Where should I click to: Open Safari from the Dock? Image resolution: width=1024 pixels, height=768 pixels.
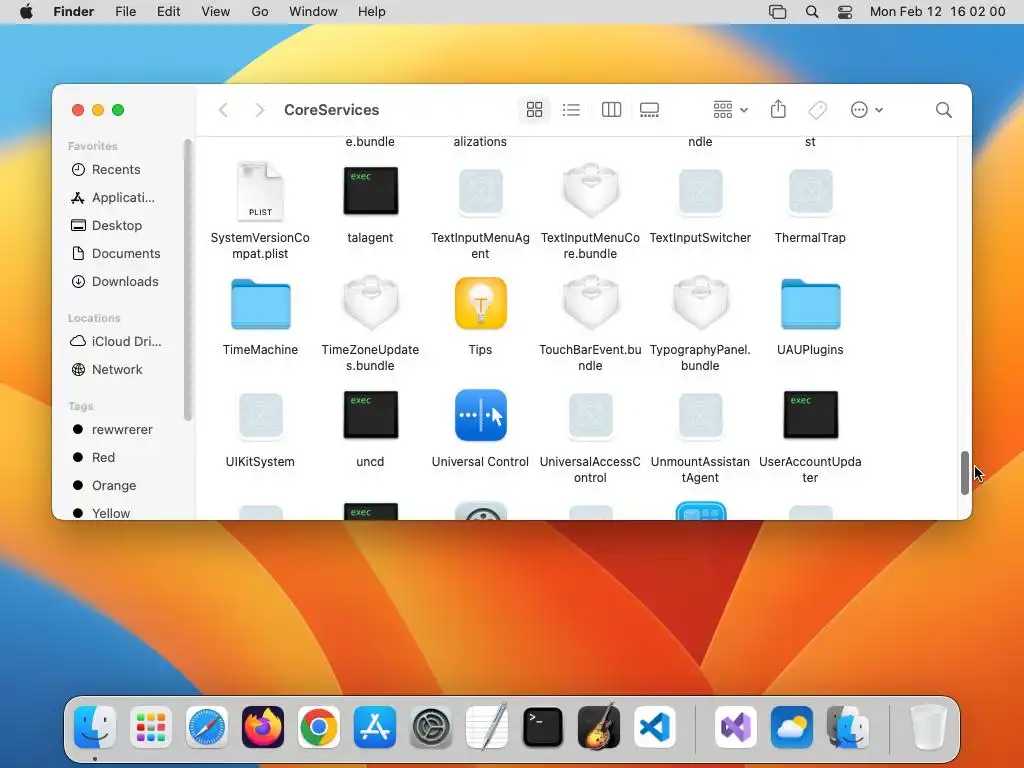click(207, 727)
